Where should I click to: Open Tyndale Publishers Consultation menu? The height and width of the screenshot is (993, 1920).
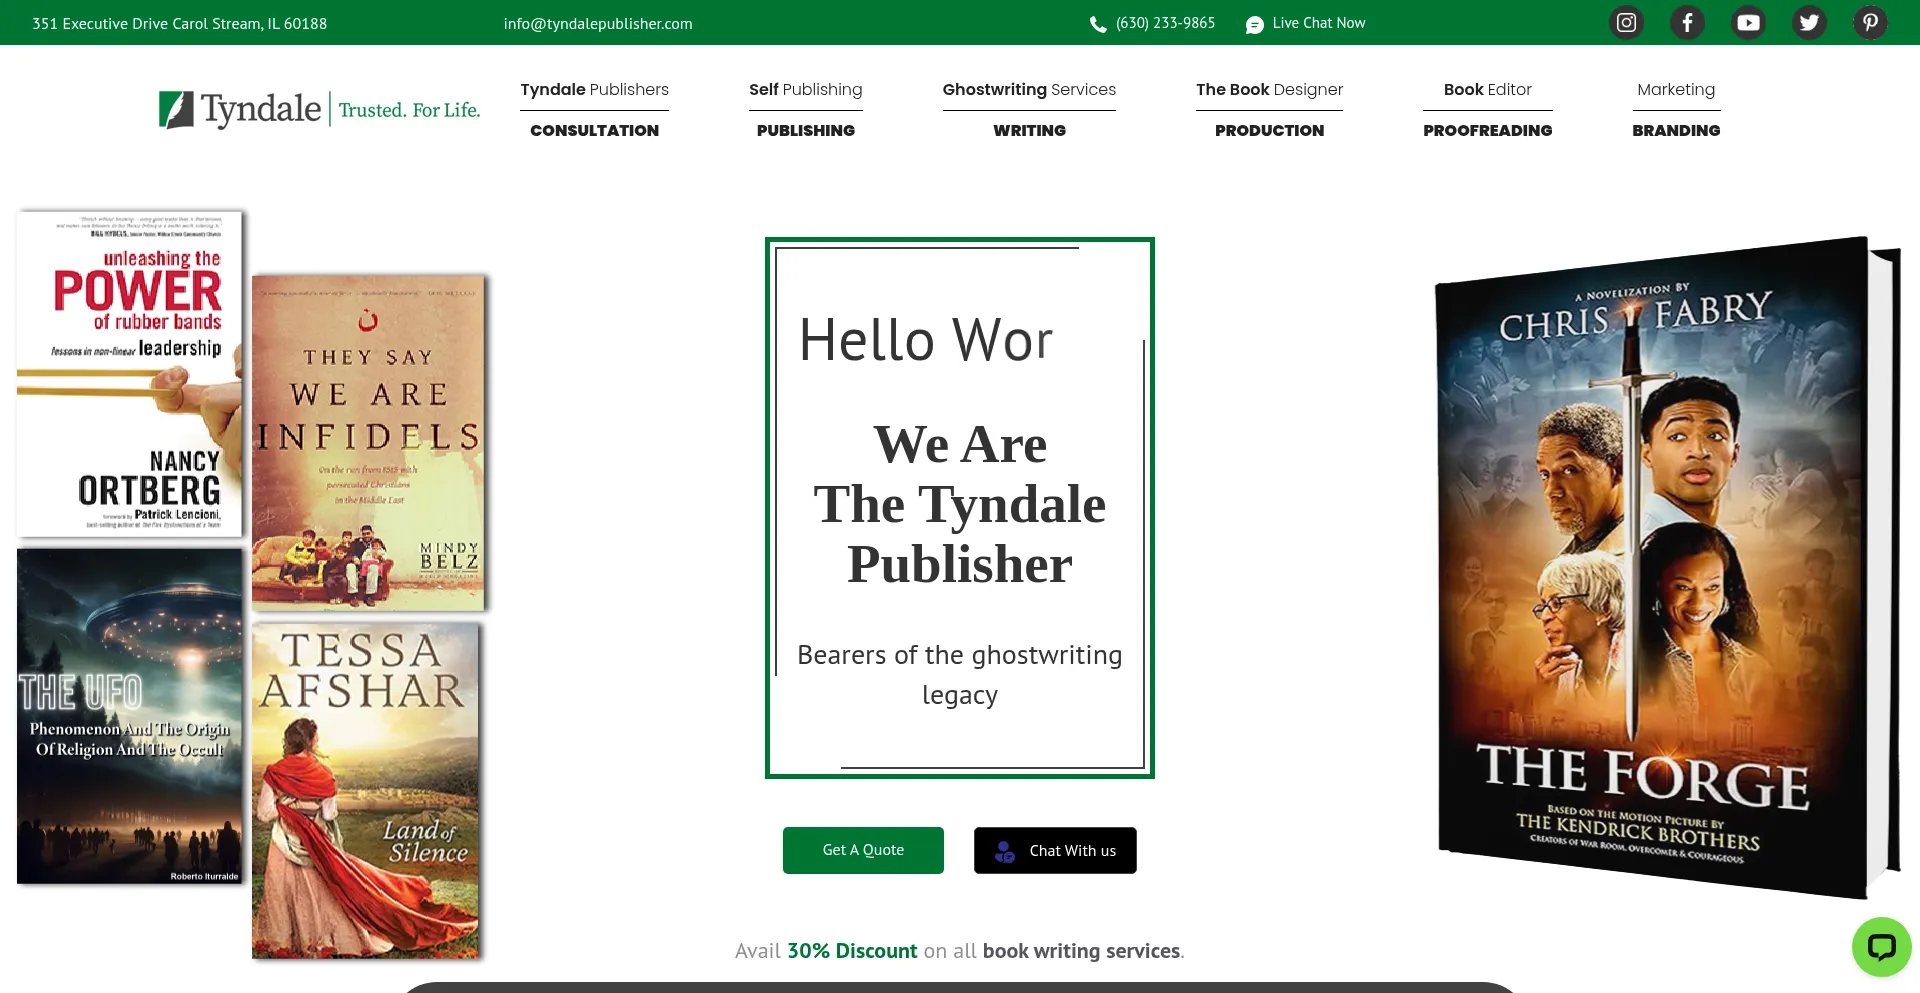(594, 109)
